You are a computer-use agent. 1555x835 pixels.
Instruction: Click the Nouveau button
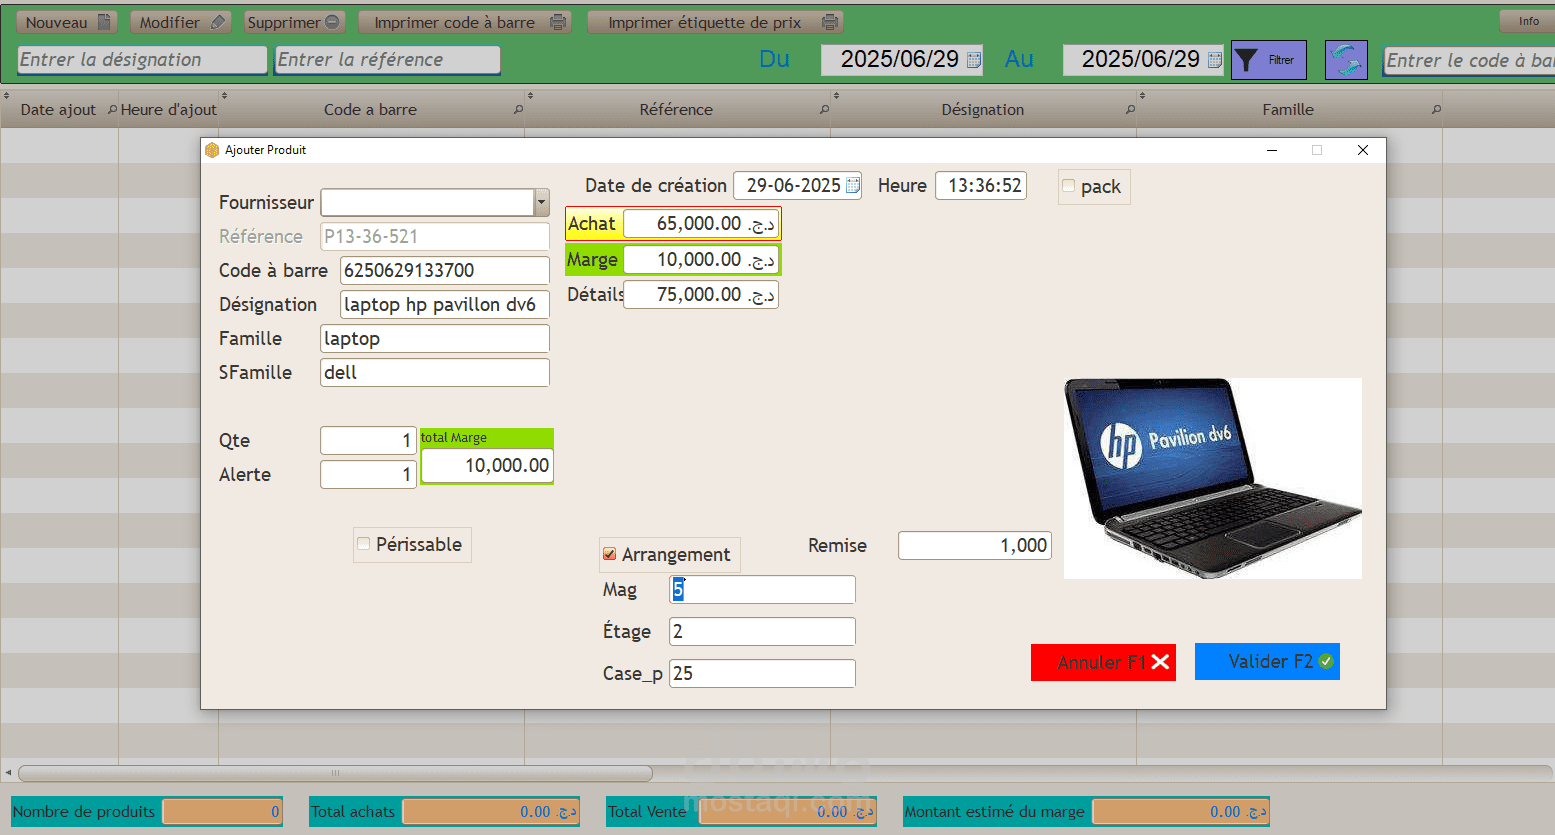(67, 22)
